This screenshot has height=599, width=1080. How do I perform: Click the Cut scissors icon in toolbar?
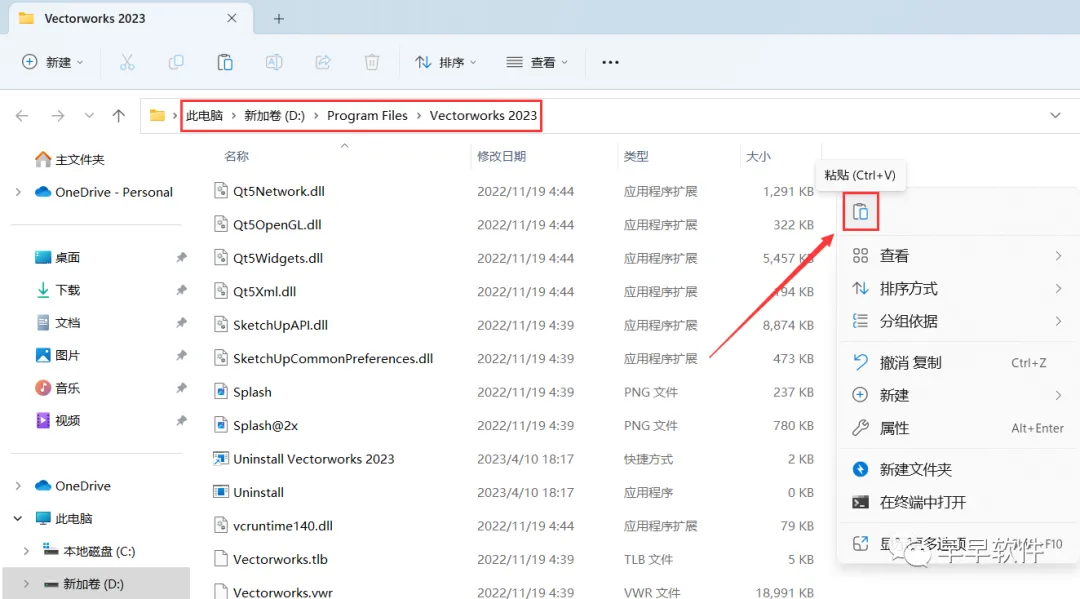pos(127,63)
